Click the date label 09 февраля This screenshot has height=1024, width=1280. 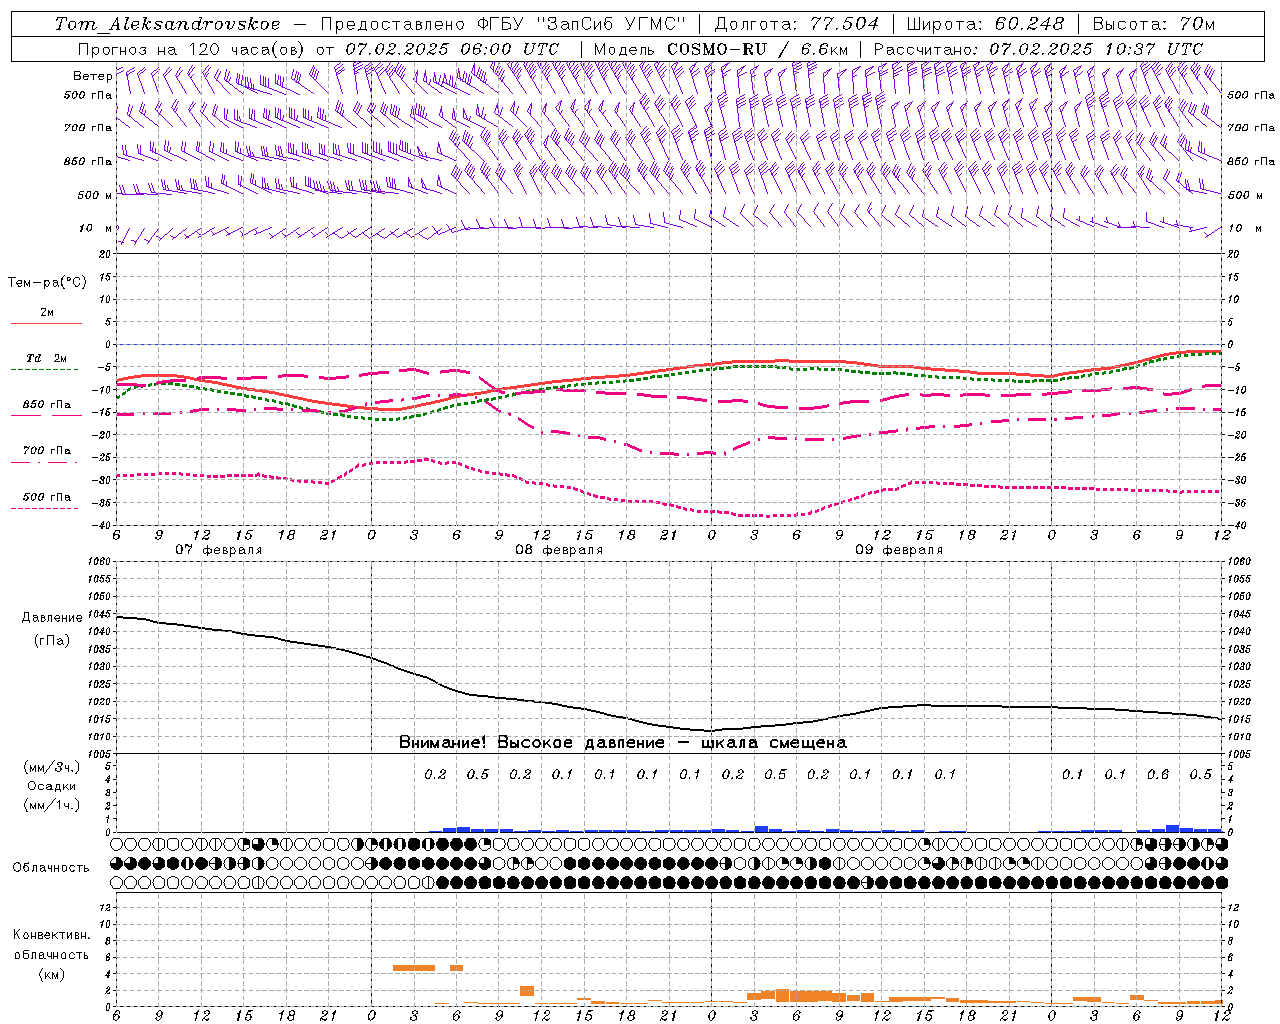(899, 550)
